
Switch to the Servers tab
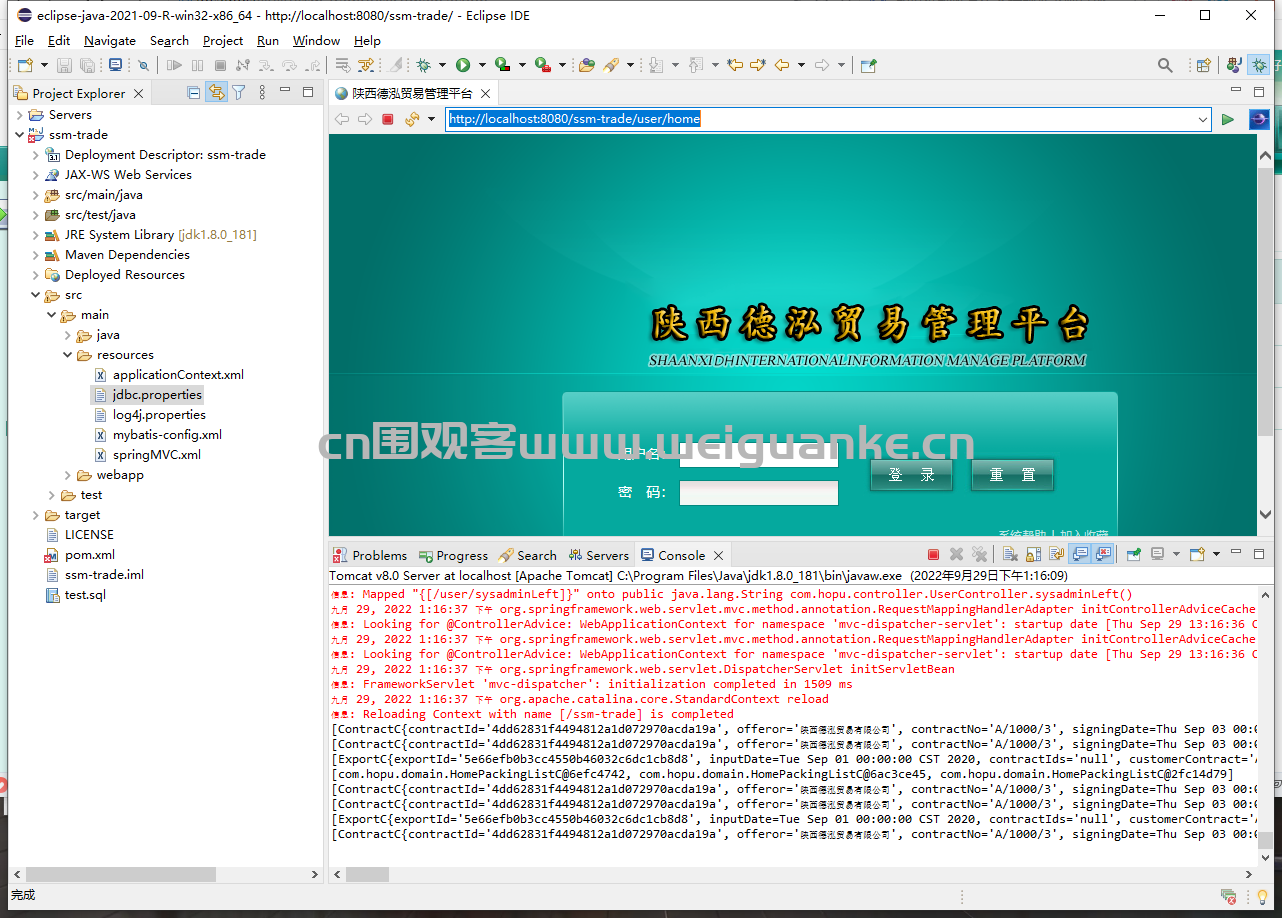(599, 555)
